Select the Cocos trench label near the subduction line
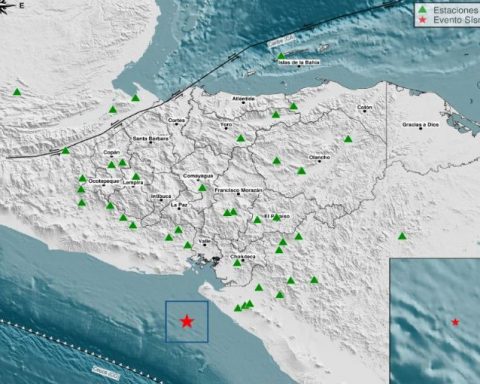Screen dimensions: 480x384 (106, 370)
